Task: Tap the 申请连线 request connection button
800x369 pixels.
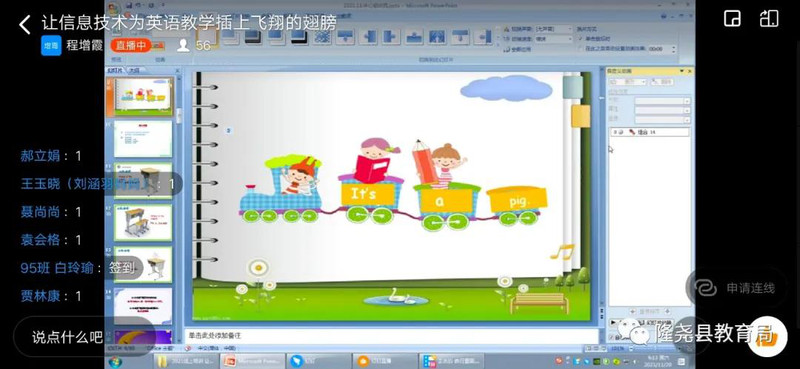Action: (736, 288)
